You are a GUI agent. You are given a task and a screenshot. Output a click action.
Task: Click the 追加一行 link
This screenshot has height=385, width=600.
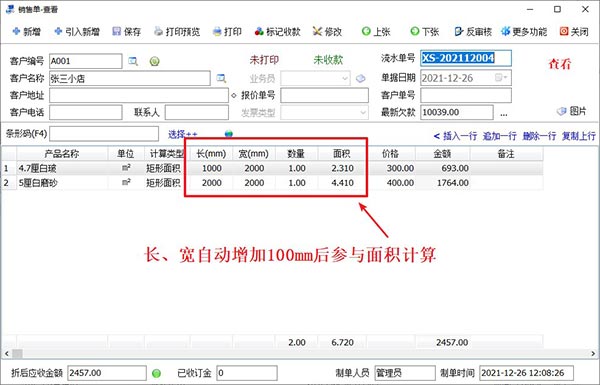(499, 136)
